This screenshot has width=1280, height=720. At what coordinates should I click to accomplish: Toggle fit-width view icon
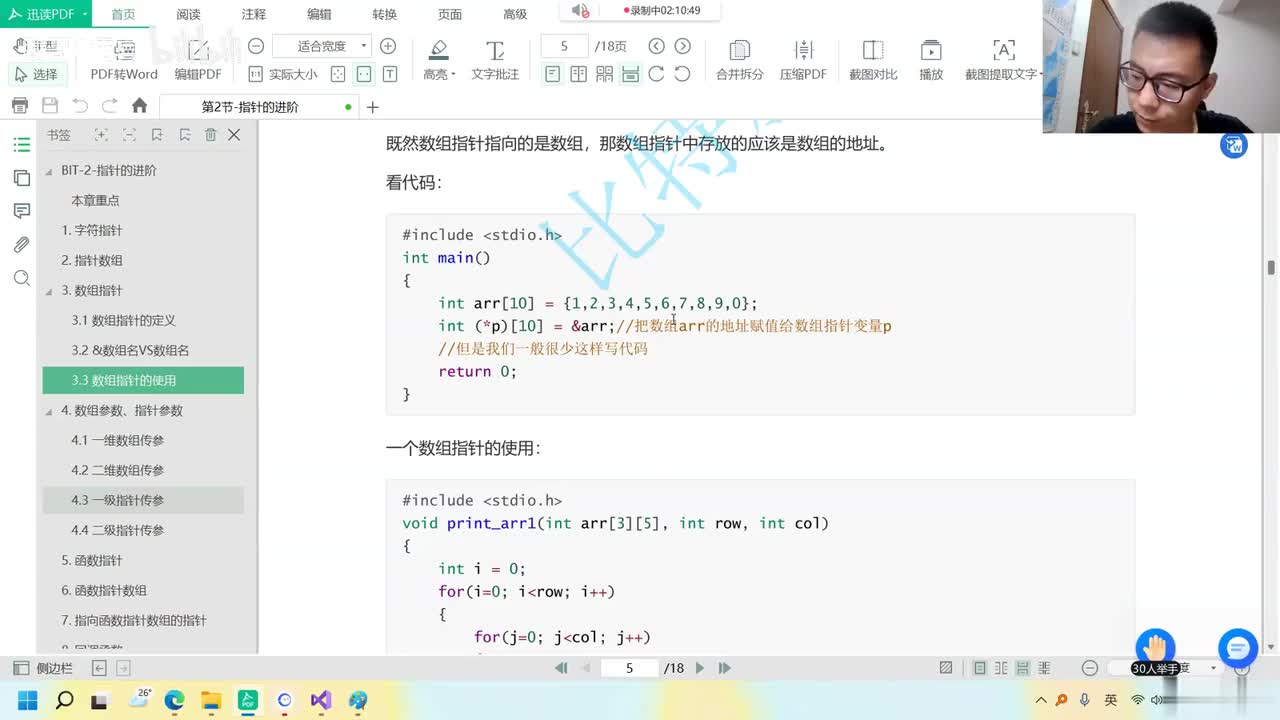tap(364, 74)
